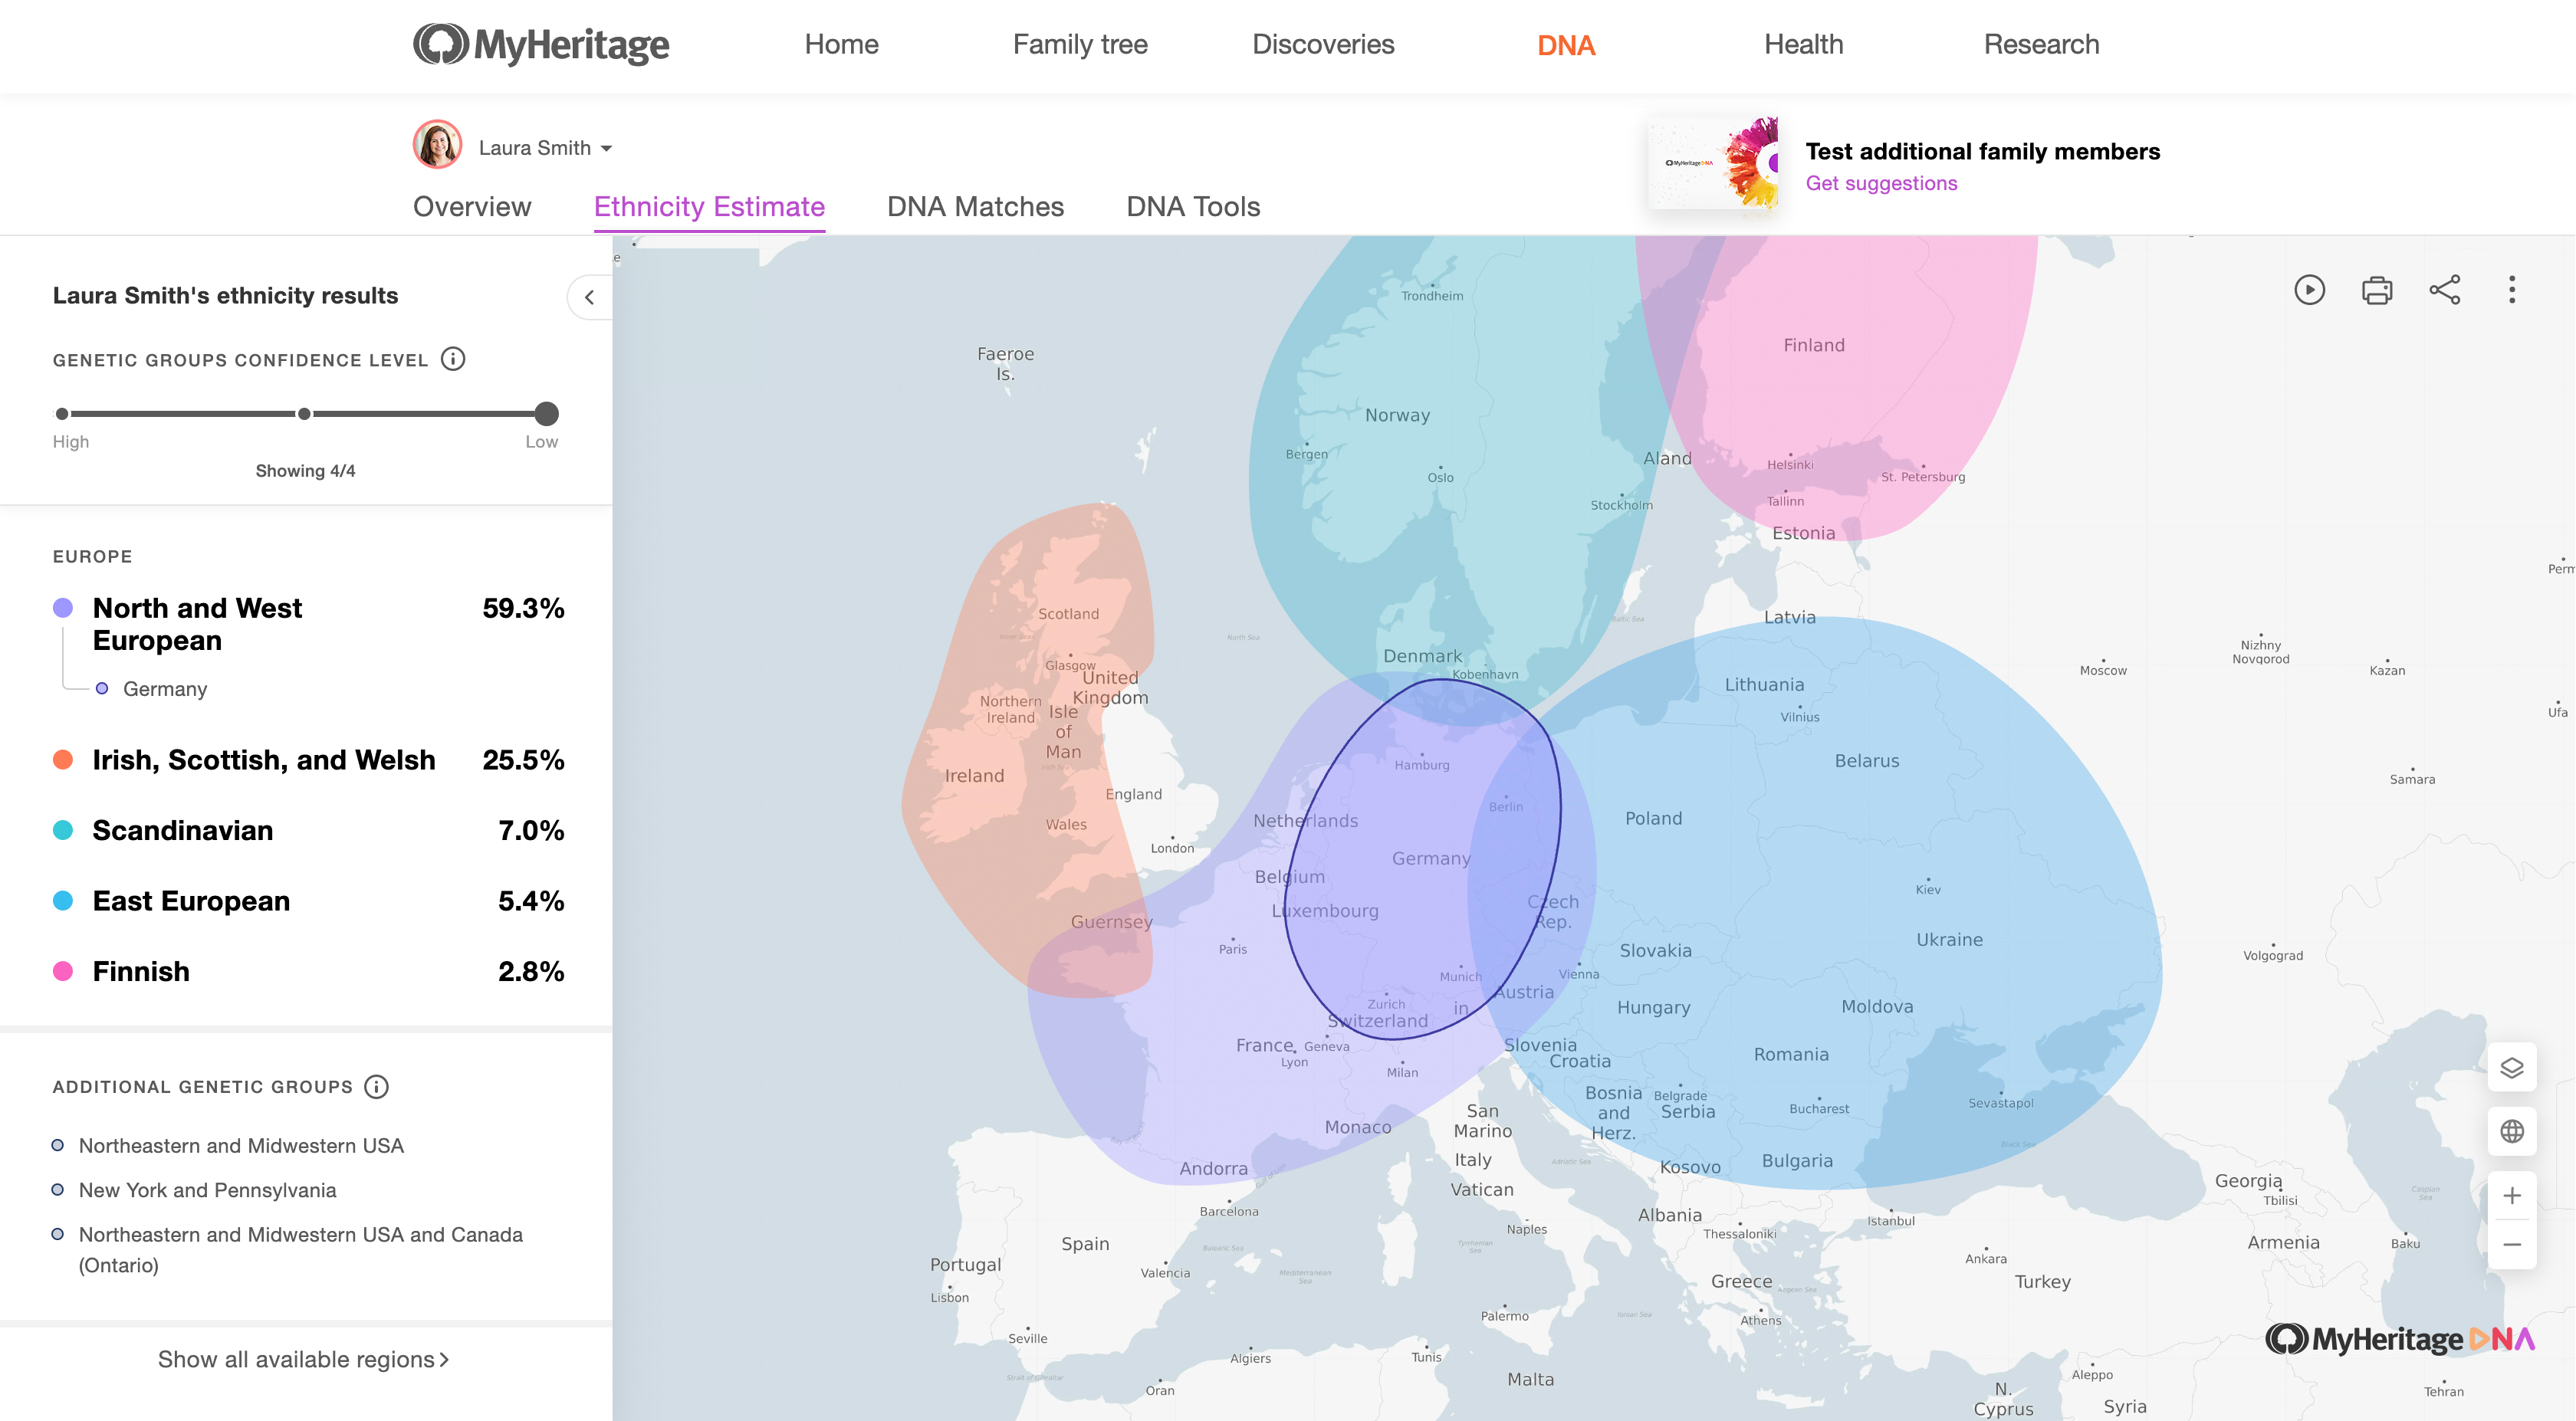Select the North and West European purple dot
2576x1421 pixels.
point(63,608)
